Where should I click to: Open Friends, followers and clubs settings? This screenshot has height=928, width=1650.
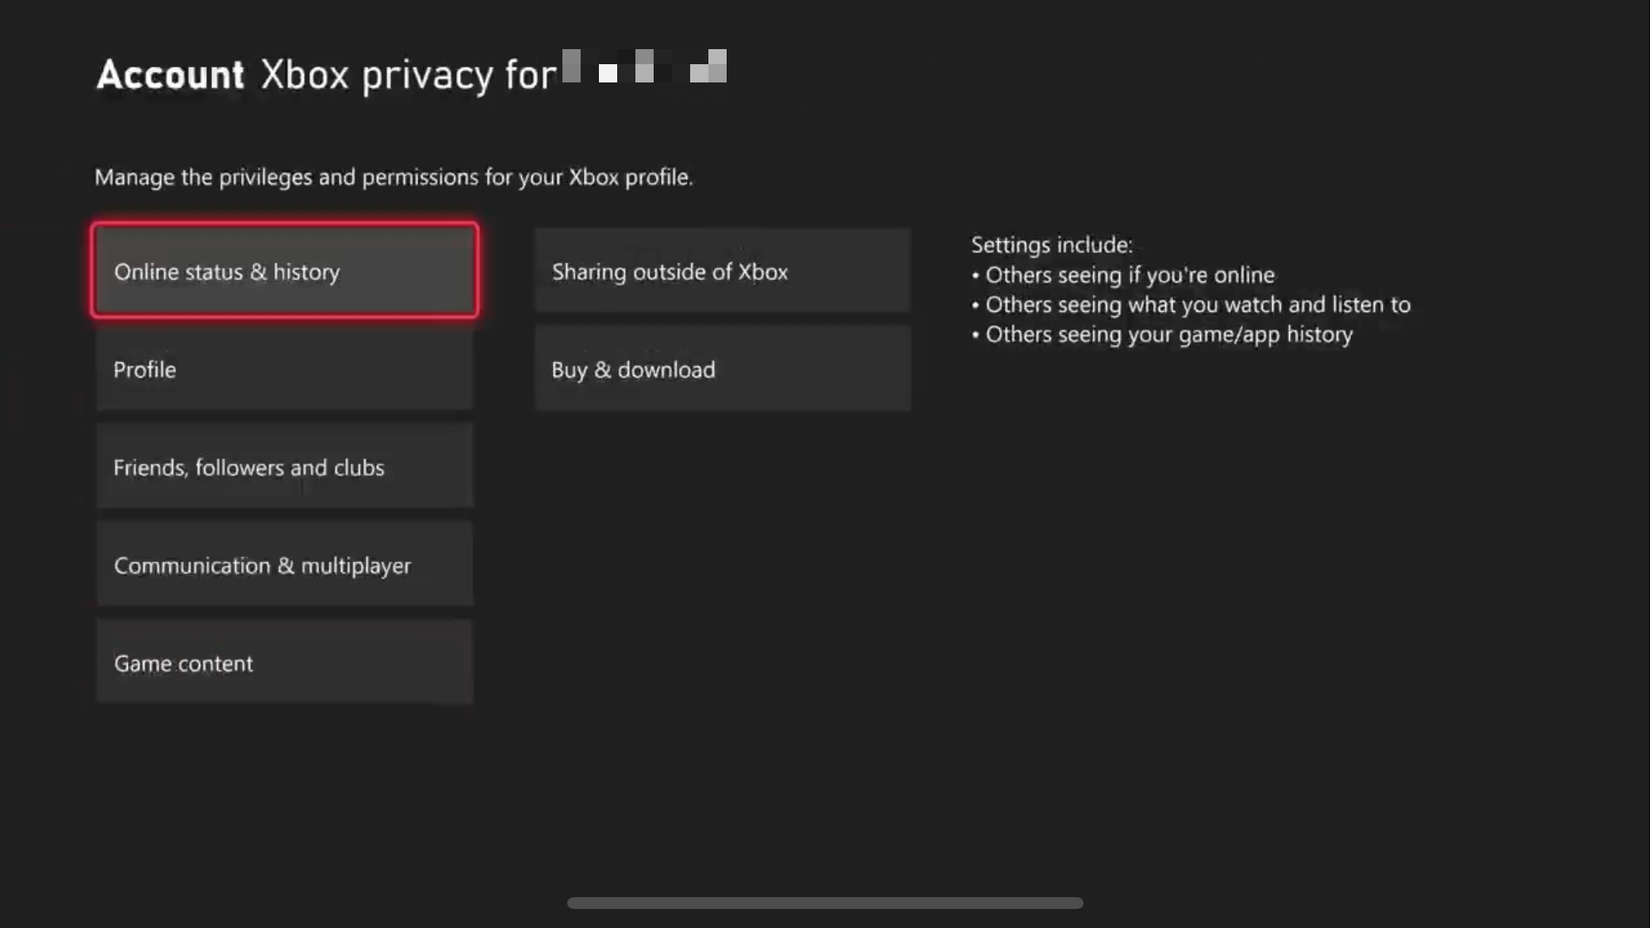[x=284, y=466]
